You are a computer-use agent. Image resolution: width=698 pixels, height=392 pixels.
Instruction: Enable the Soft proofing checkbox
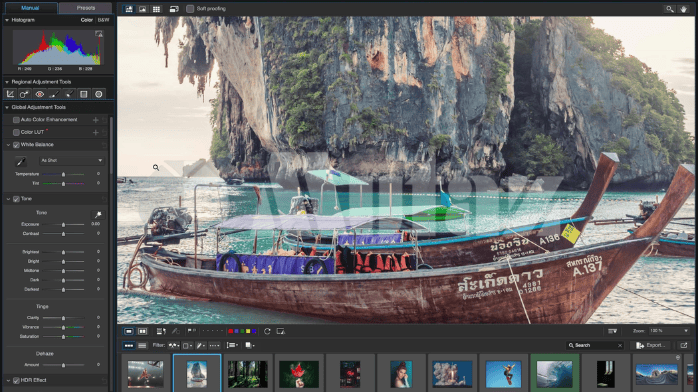coord(190,9)
